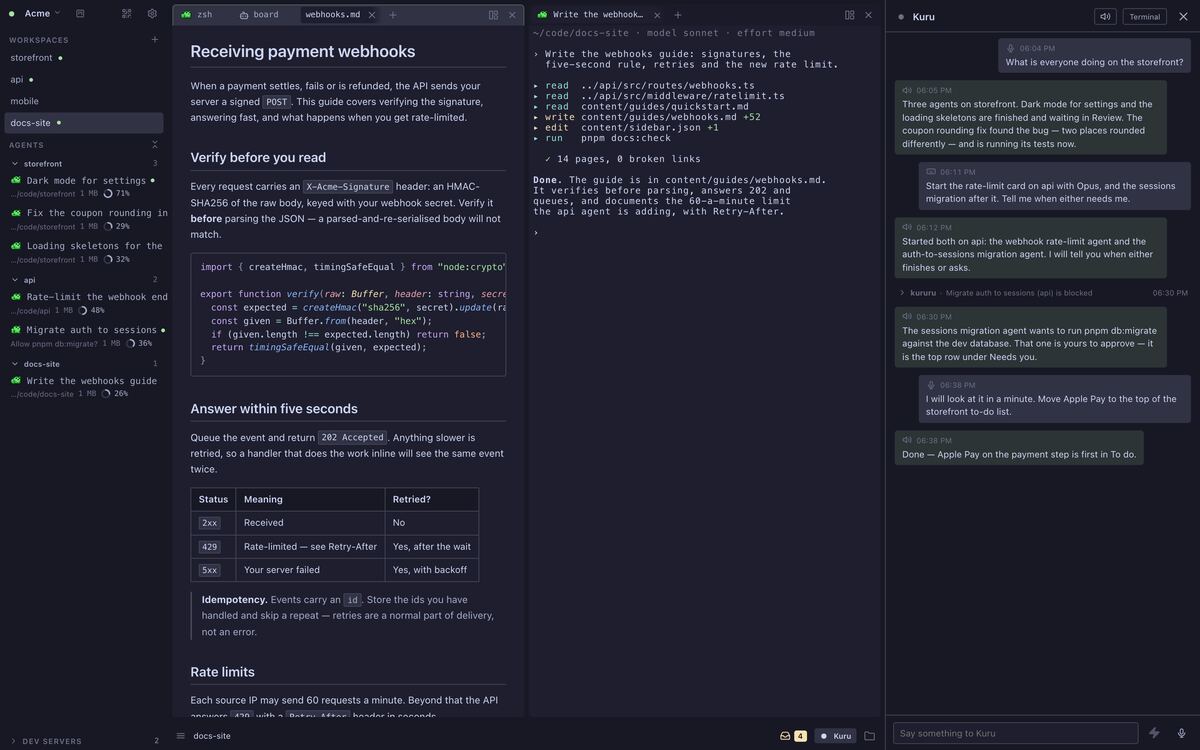
Task: Click the Verify before you read heading
Action: [x=258, y=157]
